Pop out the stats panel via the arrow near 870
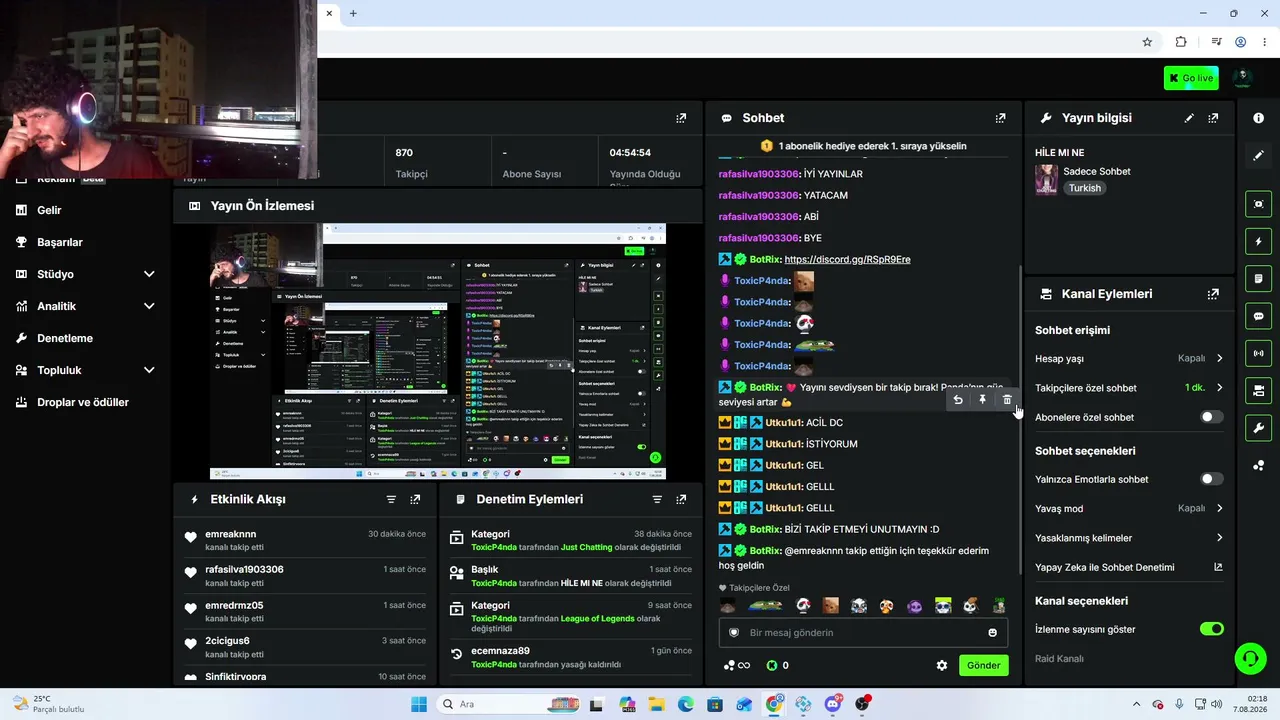The width and height of the screenshot is (1280, 720). pyautogui.click(x=681, y=118)
